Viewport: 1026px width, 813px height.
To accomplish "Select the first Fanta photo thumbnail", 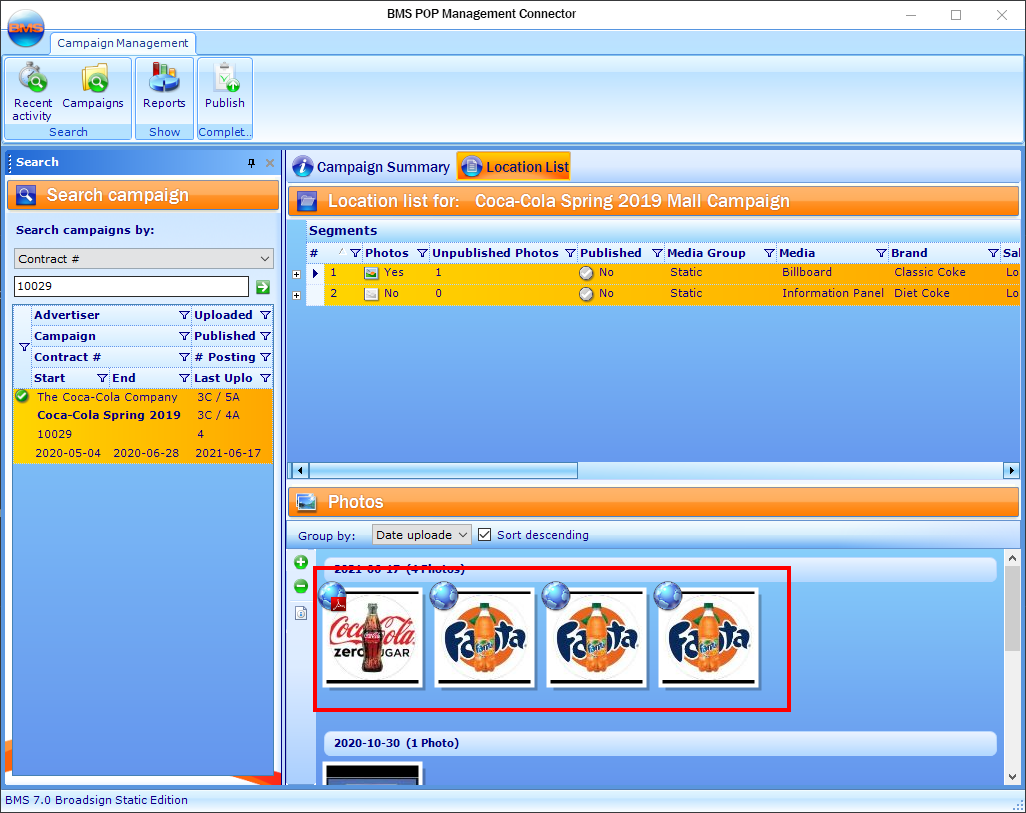I will [x=484, y=638].
